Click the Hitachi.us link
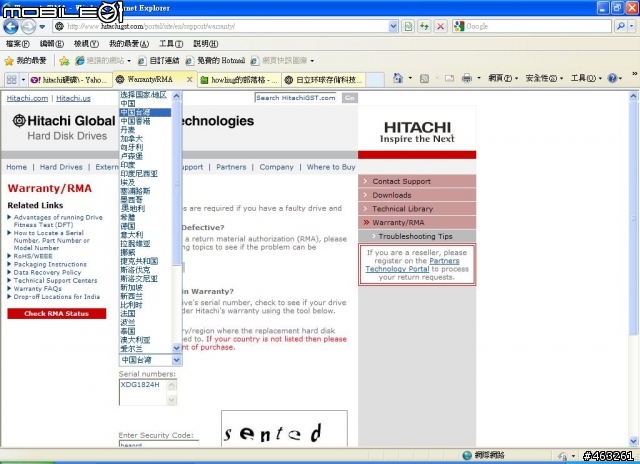The width and height of the screenshot is (640, 464). pyautogui.click(x=73, y=98)
